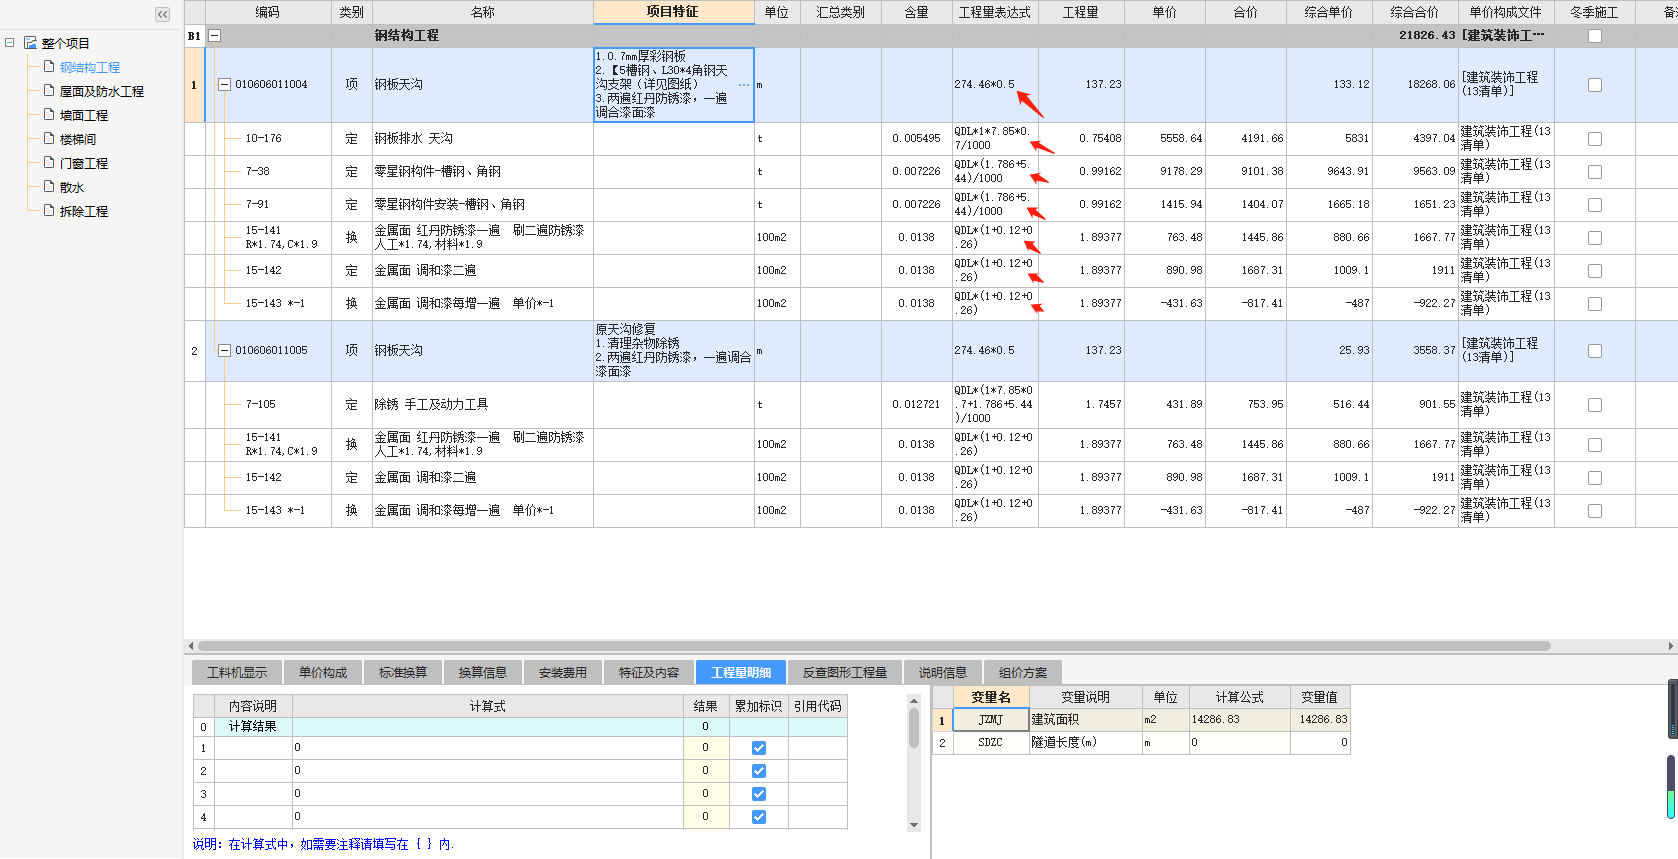
Task: Collapse item 010606011004 sub-rows
Action: [224, 85]
